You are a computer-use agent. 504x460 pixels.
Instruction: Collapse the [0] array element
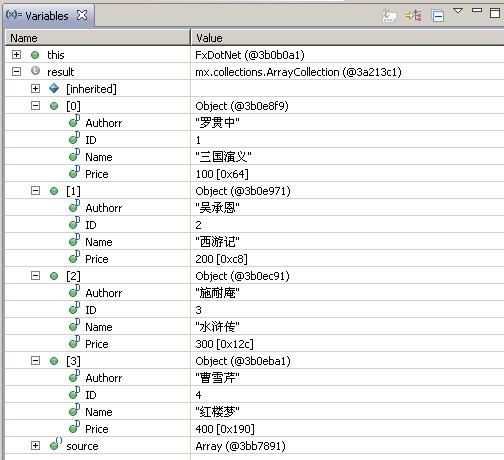pyautogui.click(x=35, y=106)
